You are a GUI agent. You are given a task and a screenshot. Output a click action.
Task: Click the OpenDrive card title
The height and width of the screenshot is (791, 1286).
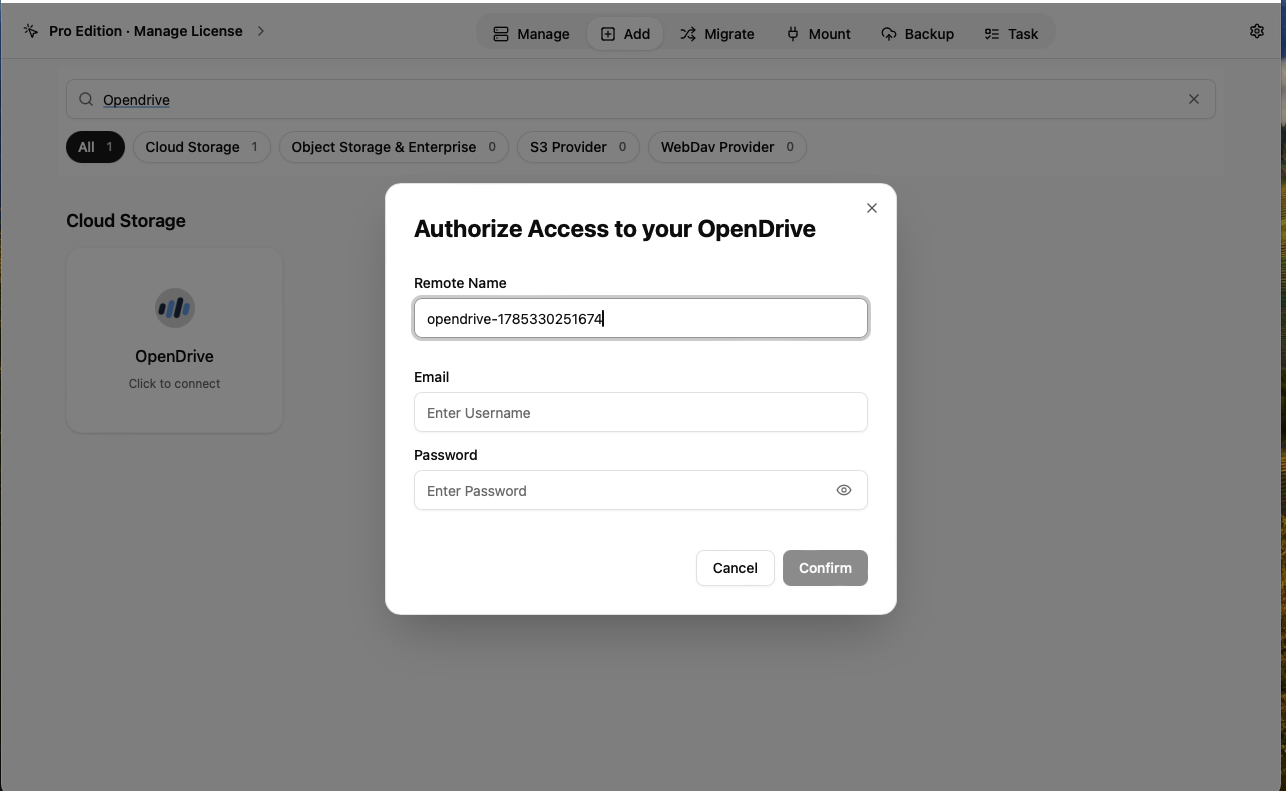[x=174, y=356]
